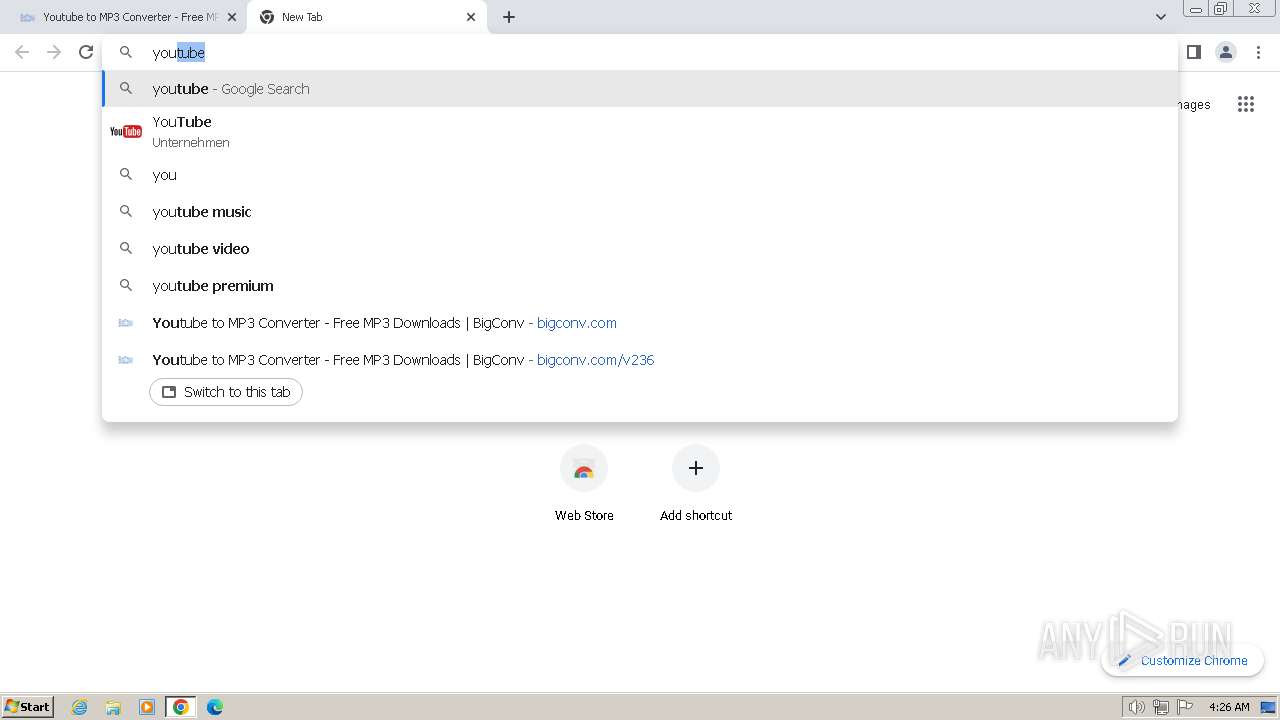Click the volume speaker tray icon
The width and height of the screenshot is (1280, 720).
(1136, 707)
